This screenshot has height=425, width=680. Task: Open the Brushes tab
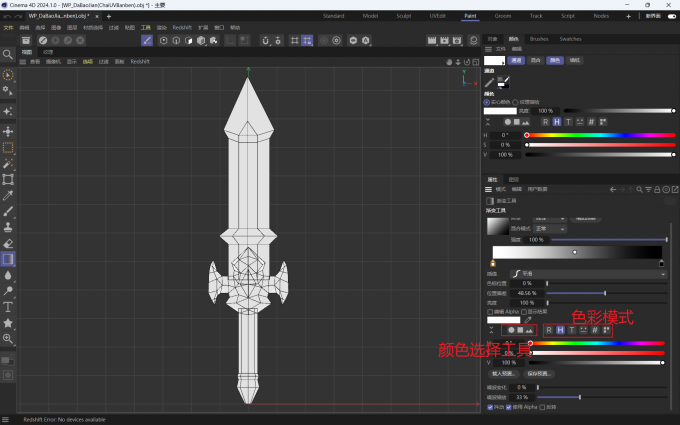point(539,39)
